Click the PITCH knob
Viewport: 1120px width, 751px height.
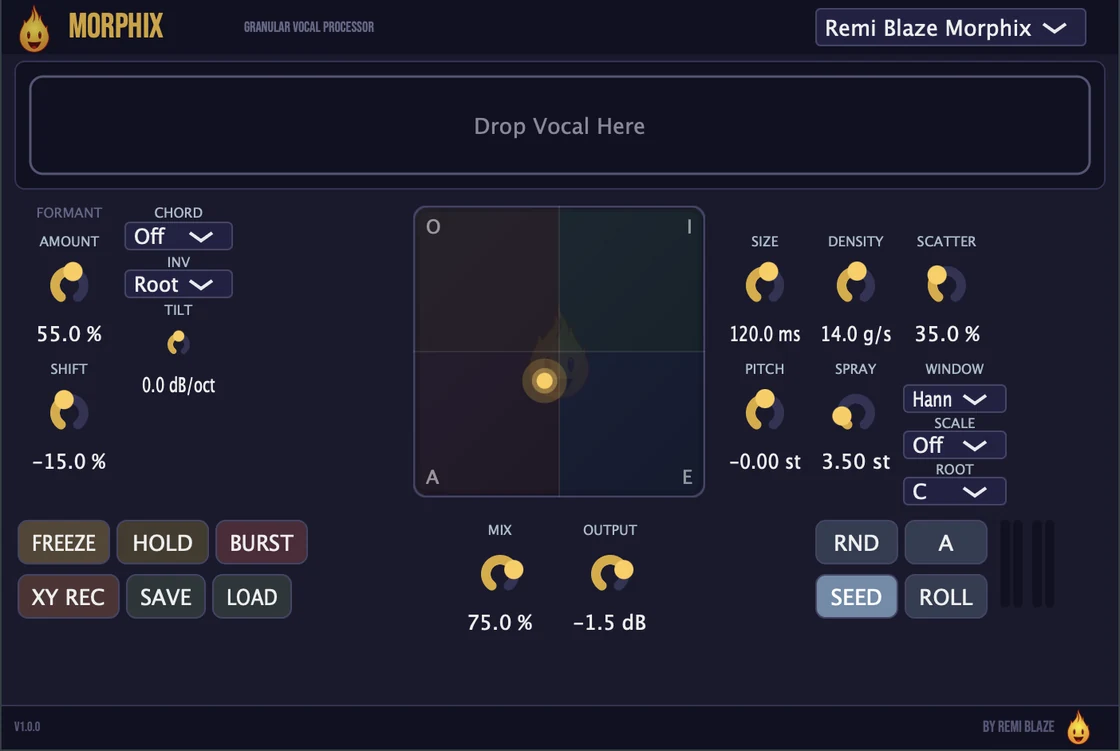764,411
